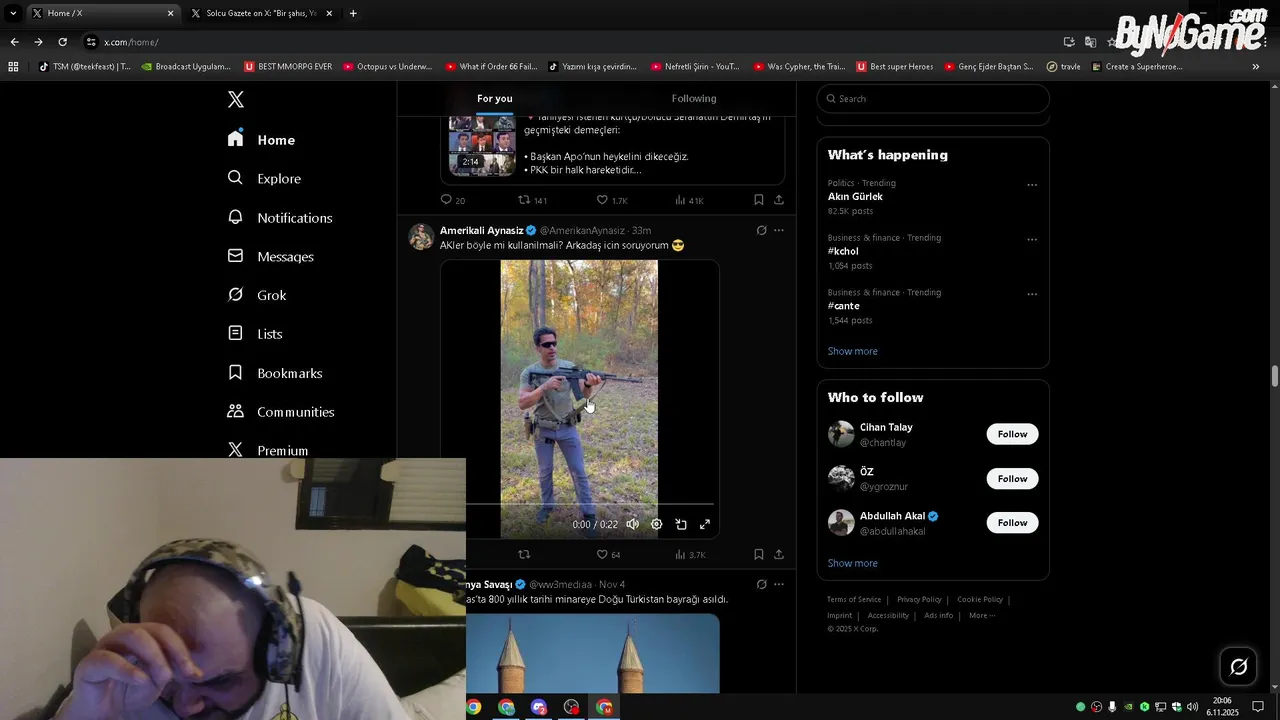1280x720 pixels.
Task: Open Amerikali Aynasiz display name link
Action: [x=482, y=230]
